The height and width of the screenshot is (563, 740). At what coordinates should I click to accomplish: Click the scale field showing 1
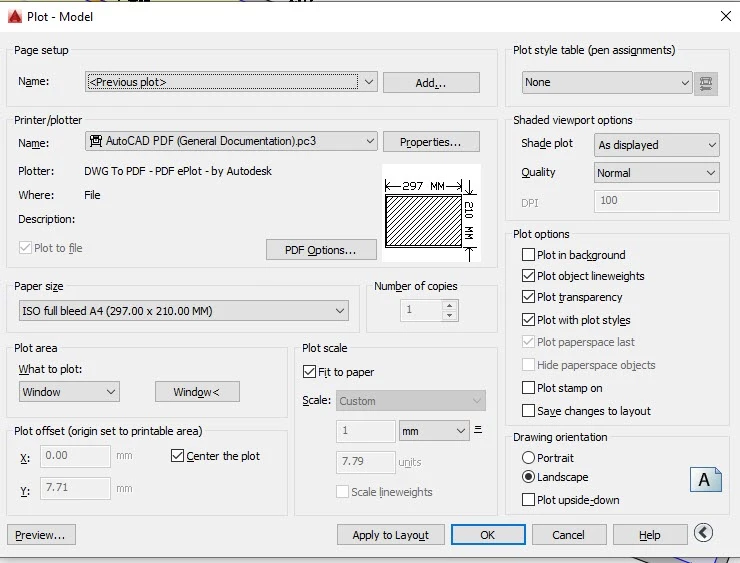tap(365, 430)
